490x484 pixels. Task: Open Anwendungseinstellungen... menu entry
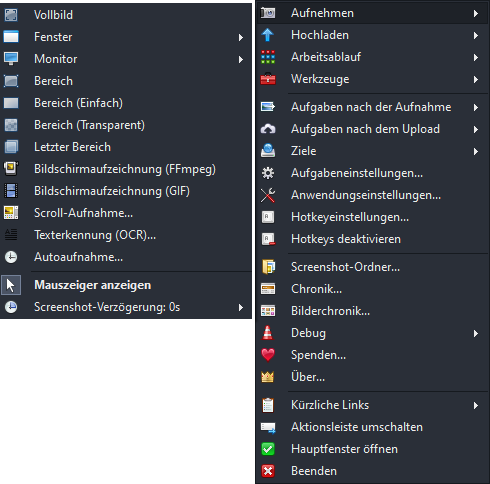(x=372, y=195)
